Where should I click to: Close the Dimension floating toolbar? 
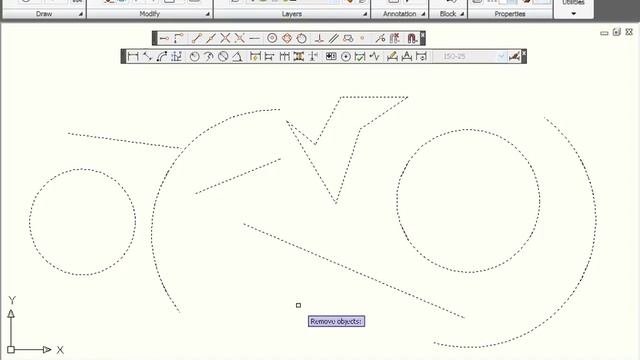click(x=524, y=53)
